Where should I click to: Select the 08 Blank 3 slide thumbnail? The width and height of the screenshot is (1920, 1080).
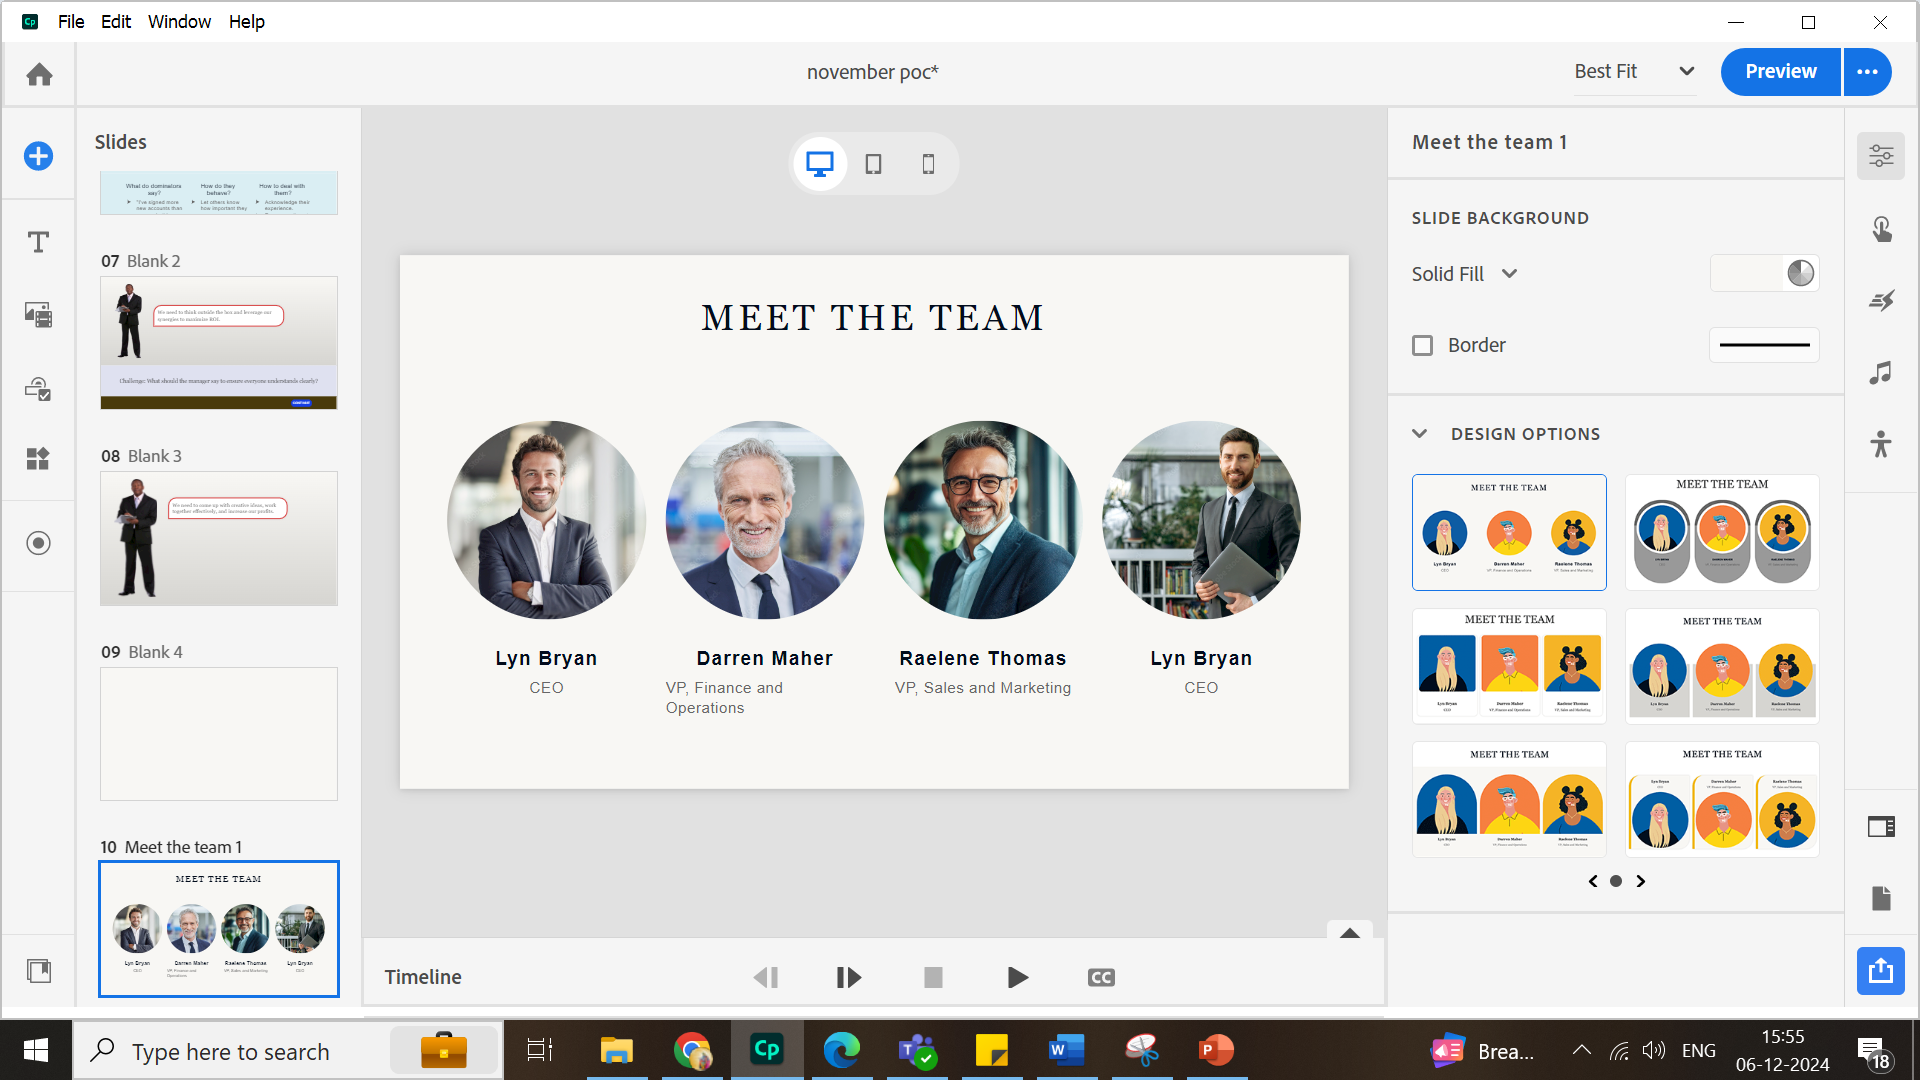(219, 538)
